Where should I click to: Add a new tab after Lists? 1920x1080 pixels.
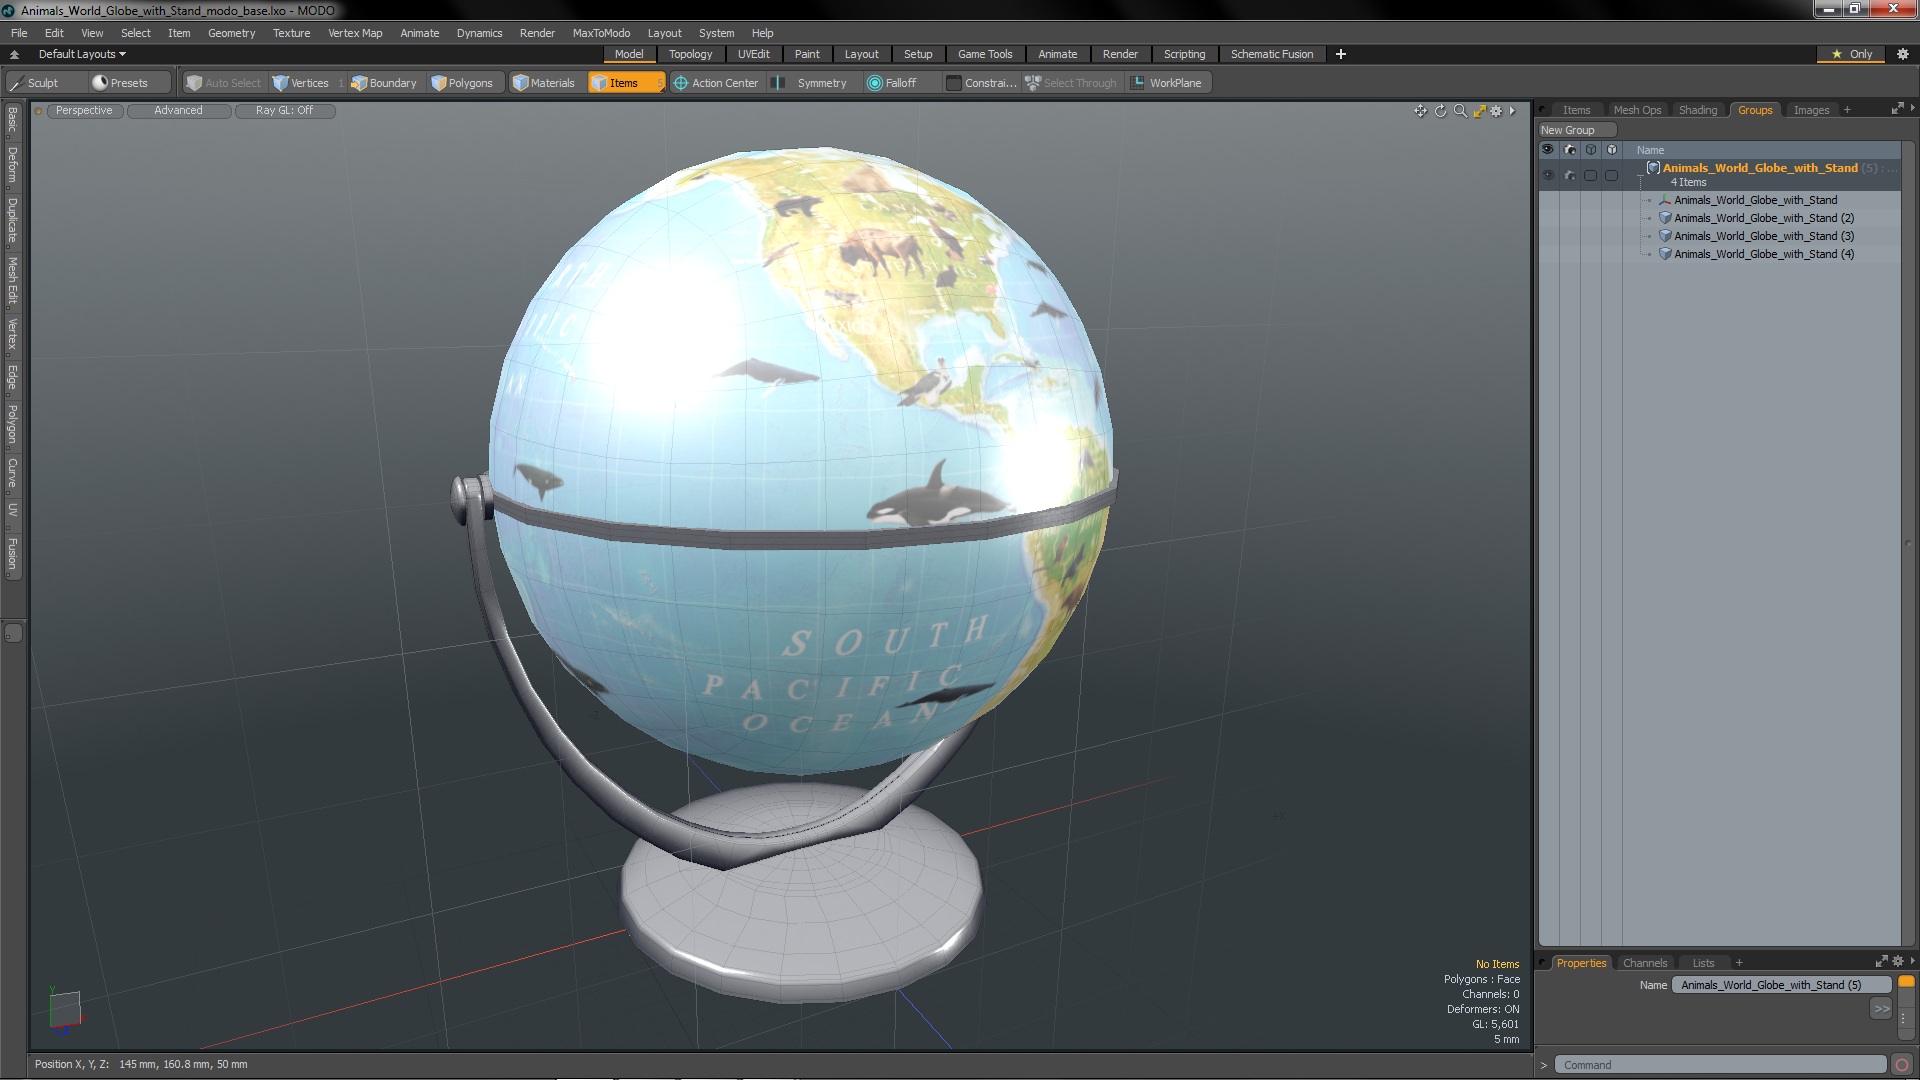(1739, 963)
